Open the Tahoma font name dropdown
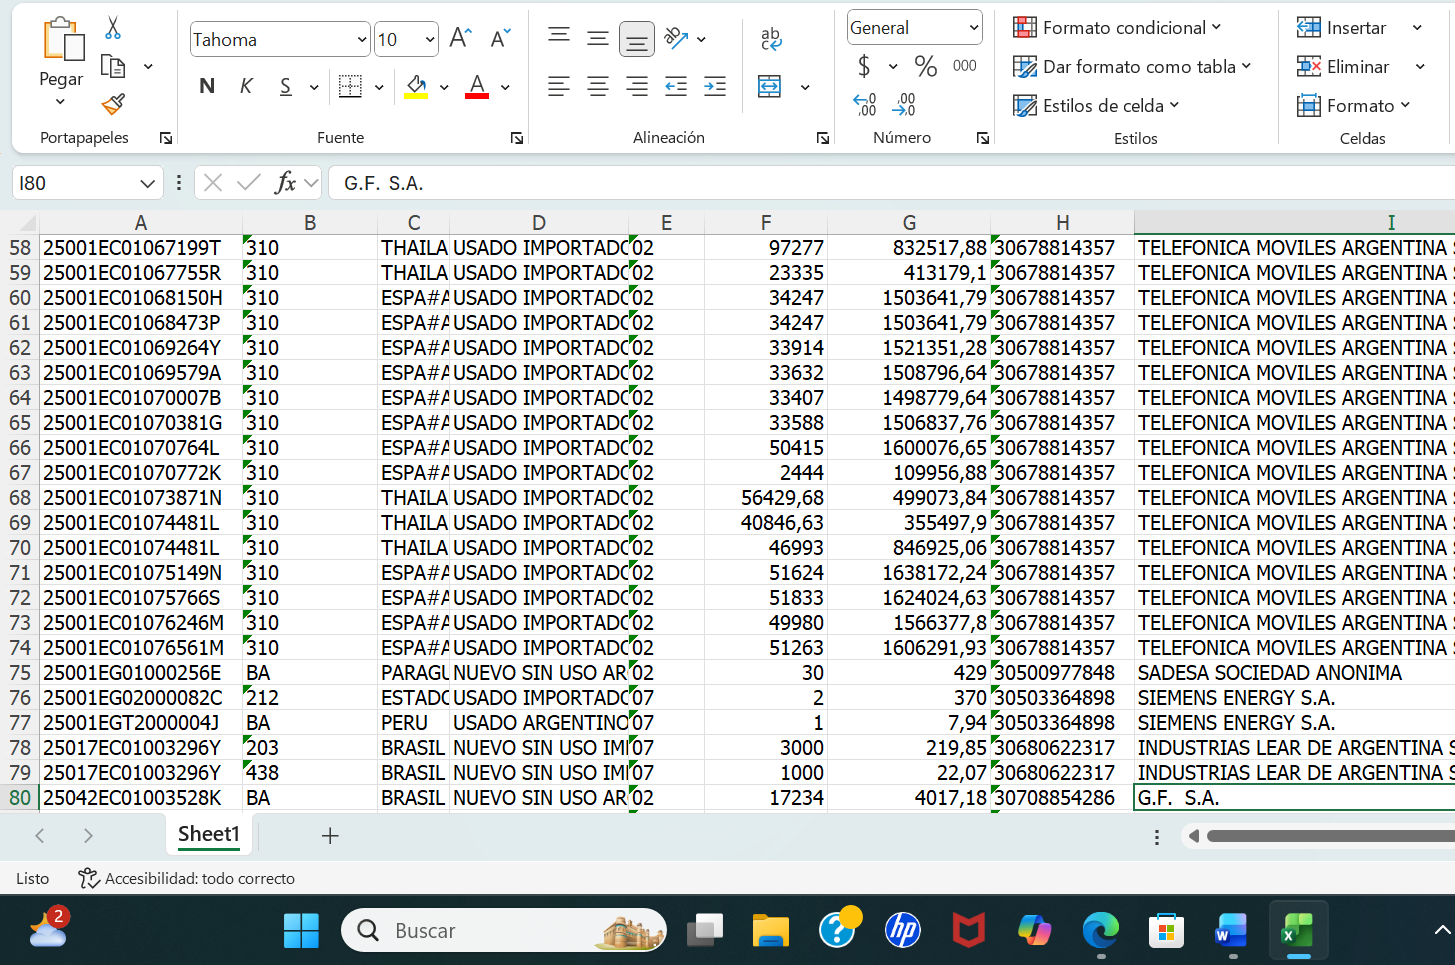The height and width of the screenshot is (965, 1455). [362, 40]
